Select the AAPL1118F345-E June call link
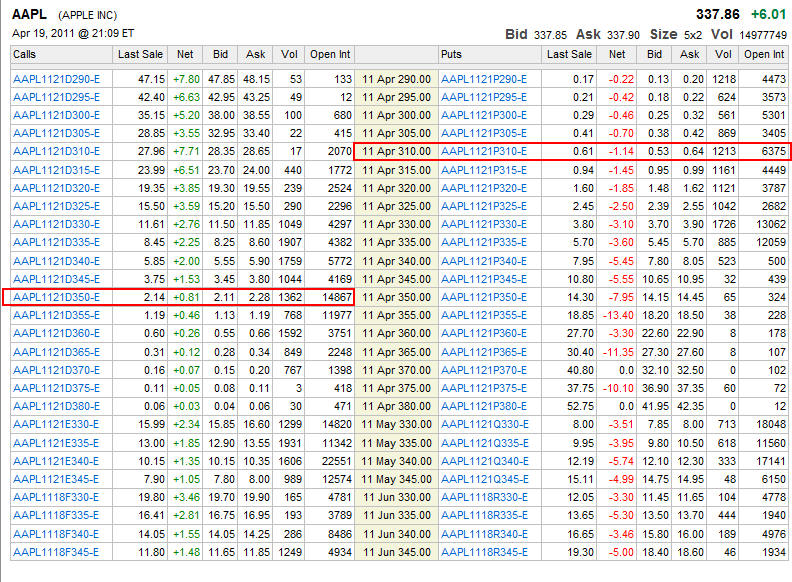 pos(57,551)
